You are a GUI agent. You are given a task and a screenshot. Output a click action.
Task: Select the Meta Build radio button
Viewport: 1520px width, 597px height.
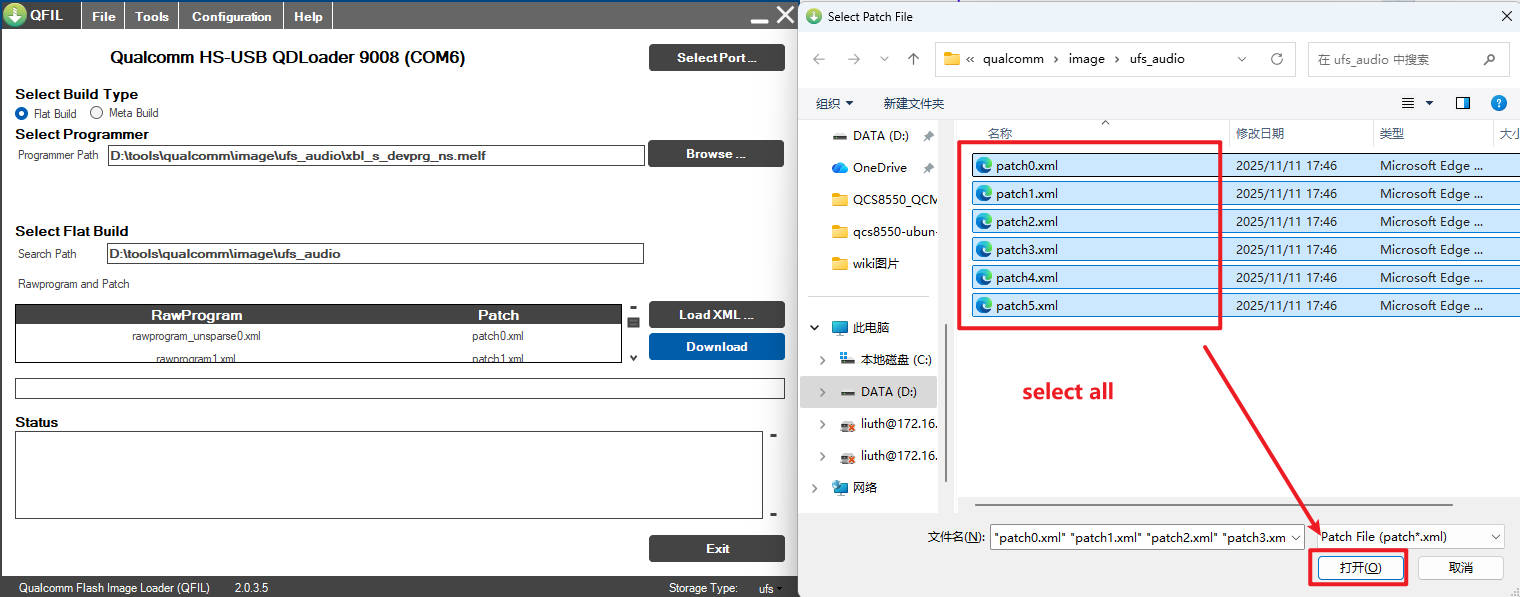[97, 113]
